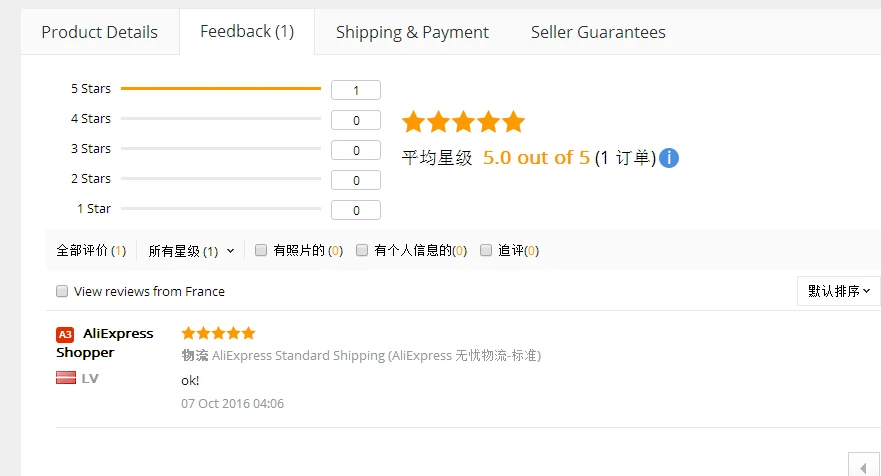Click the large five-star average rating
The width and height of the screenshot is (881, 476).
point(463,122)
